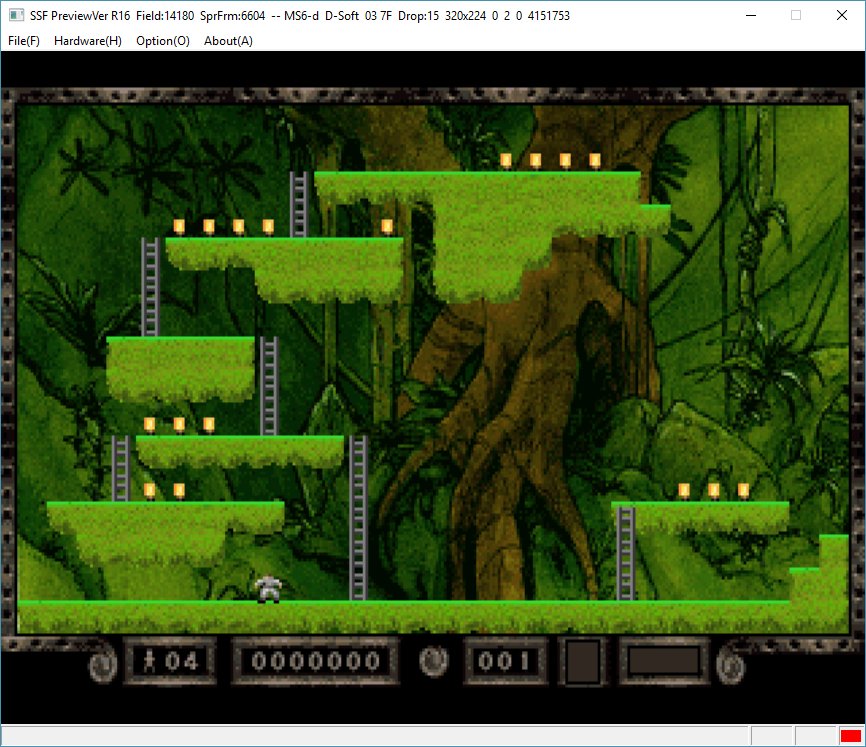
Task: Click the lives counter showing 04
Action: (x=170, y=661)
